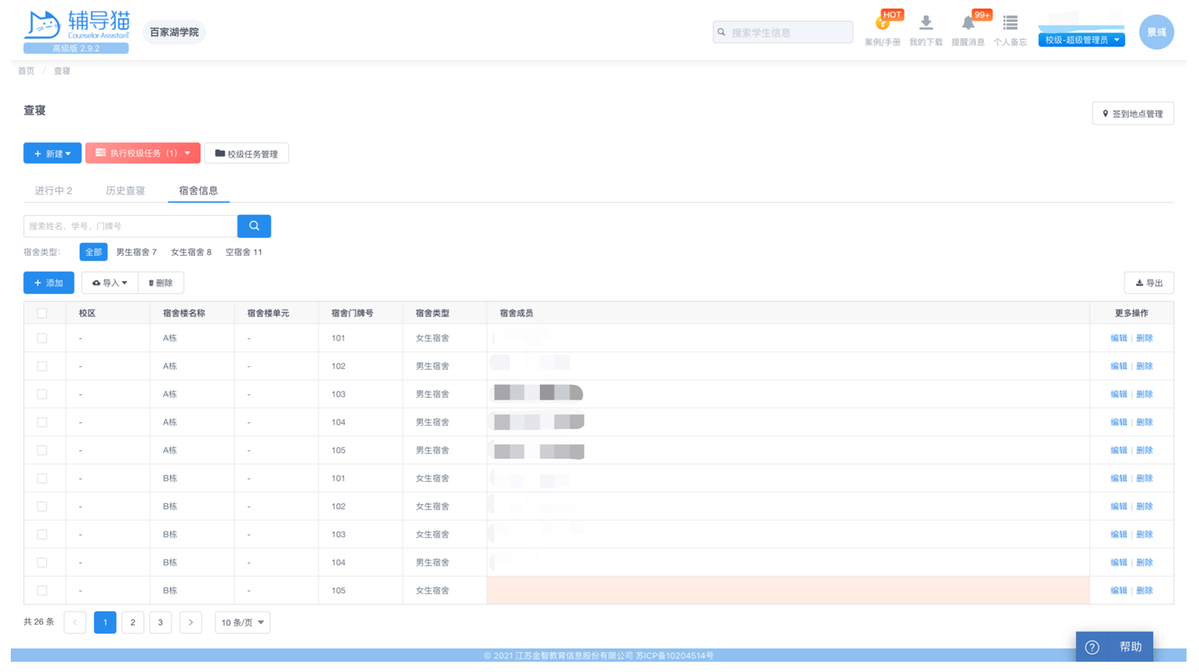Screen dimensions: 1199x672
Task: Expand the 新建 dropdown button
Action: [52, 153]
